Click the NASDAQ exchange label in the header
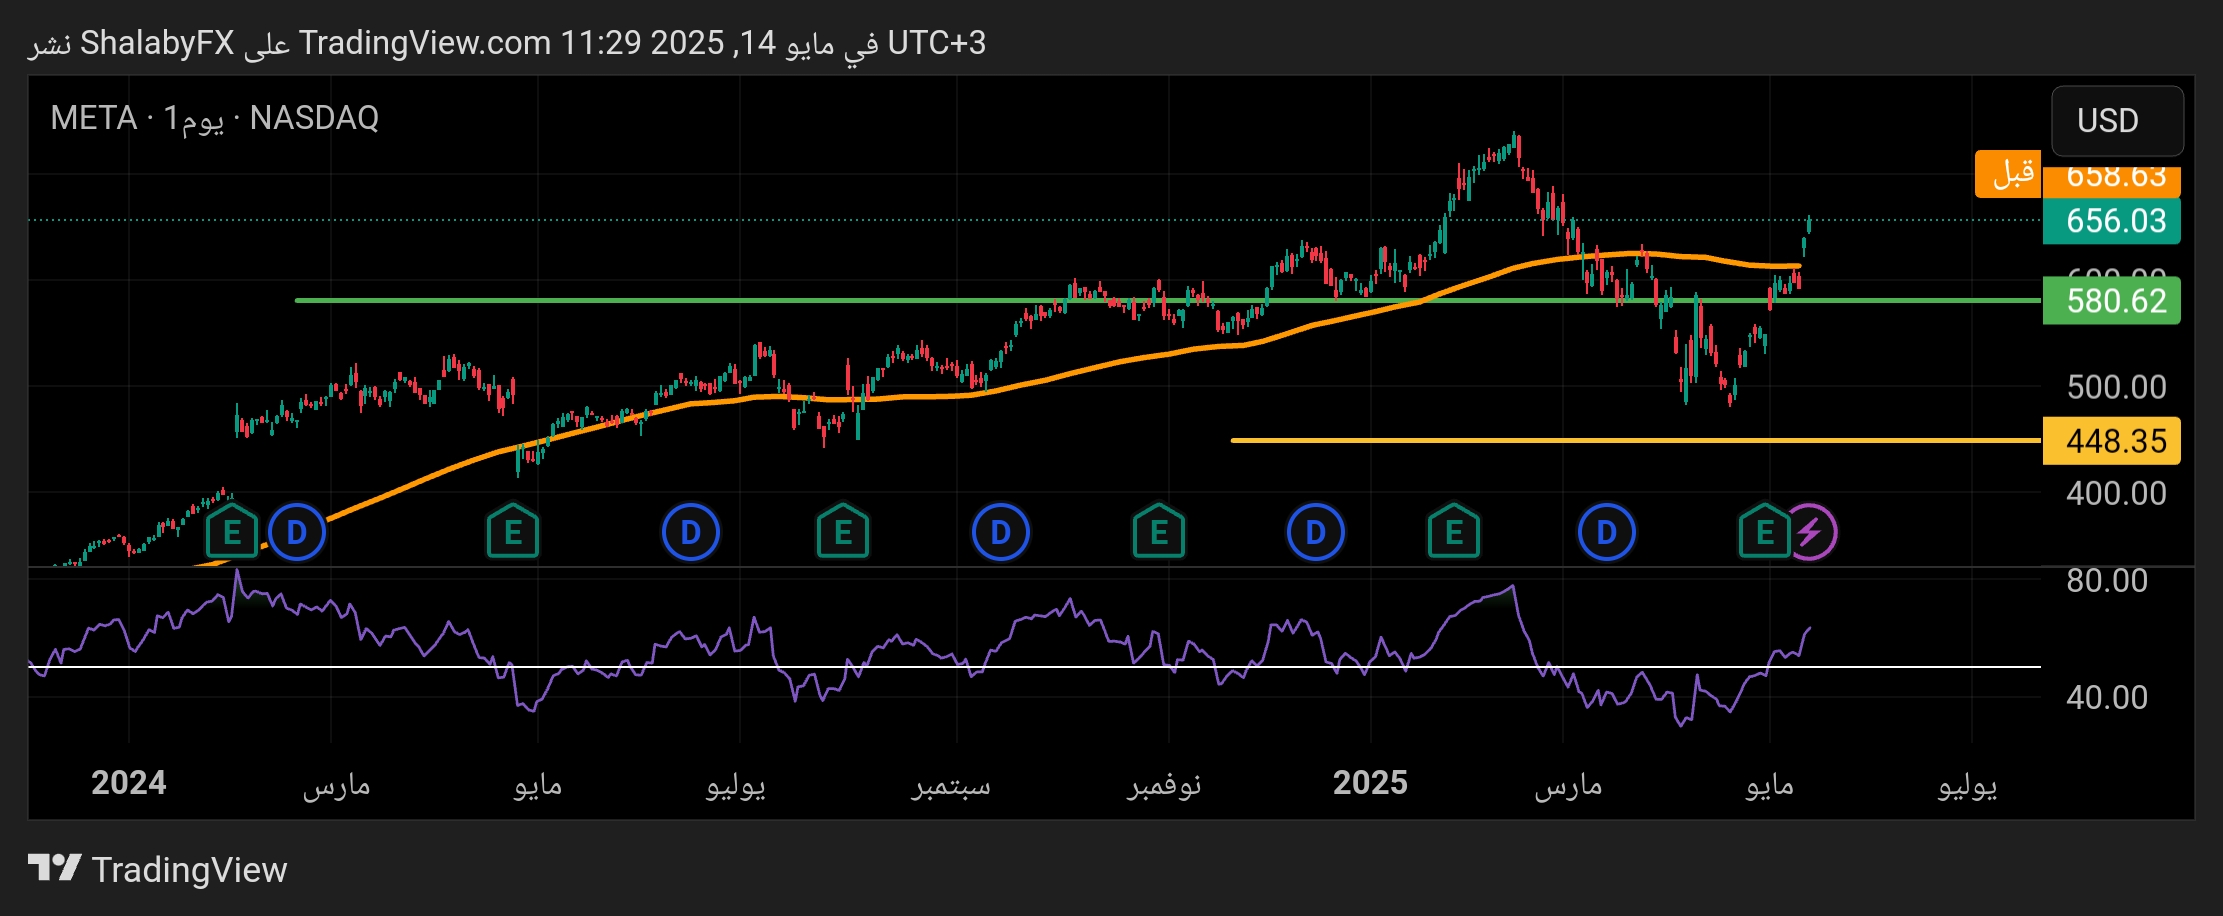Viewport: 2223px width, 916px height. pos(314,118)
